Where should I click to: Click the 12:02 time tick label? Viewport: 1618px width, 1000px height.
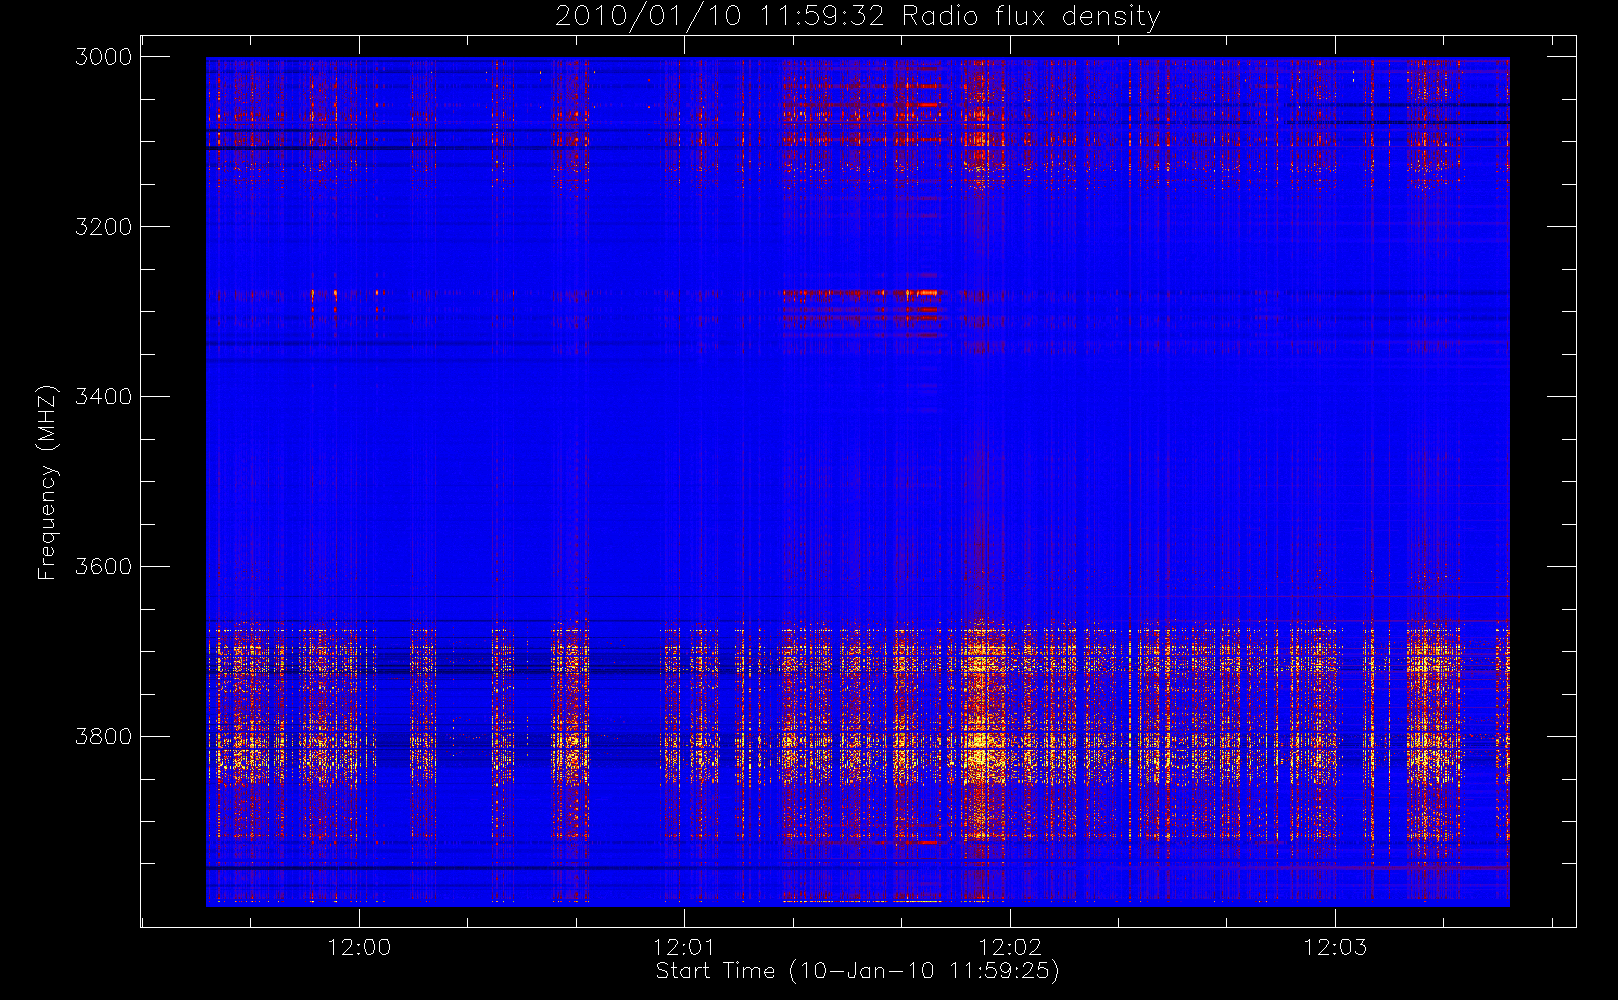tap(1010, 947)
